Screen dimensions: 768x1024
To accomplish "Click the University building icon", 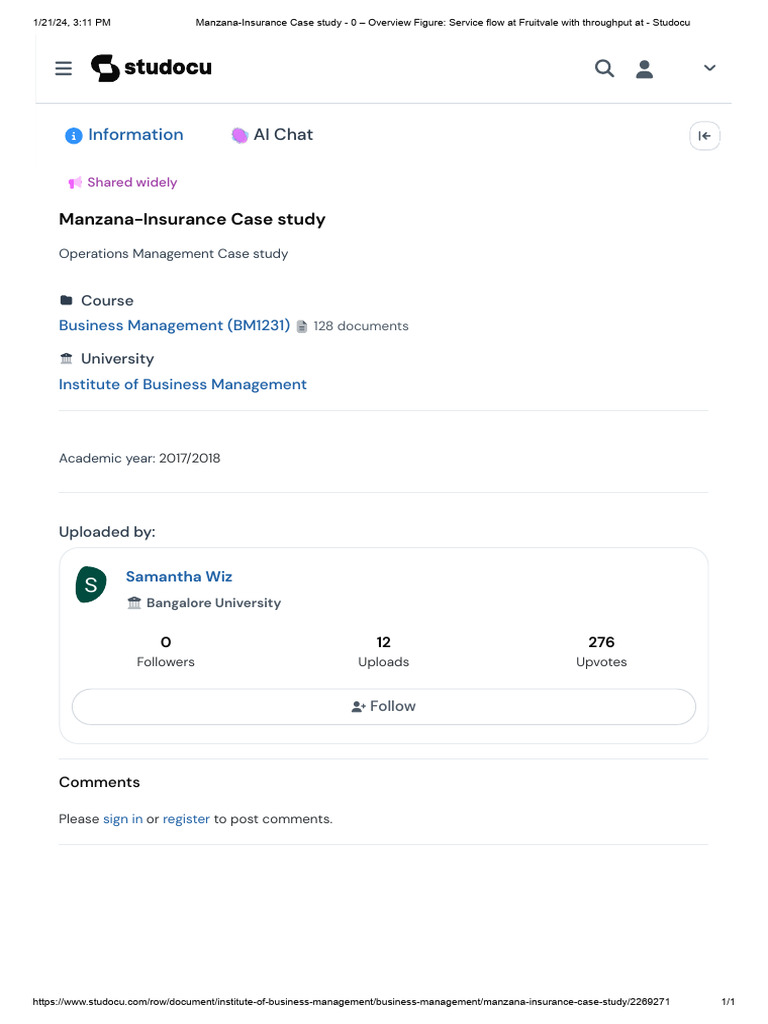I will click(x=66, y=358).
